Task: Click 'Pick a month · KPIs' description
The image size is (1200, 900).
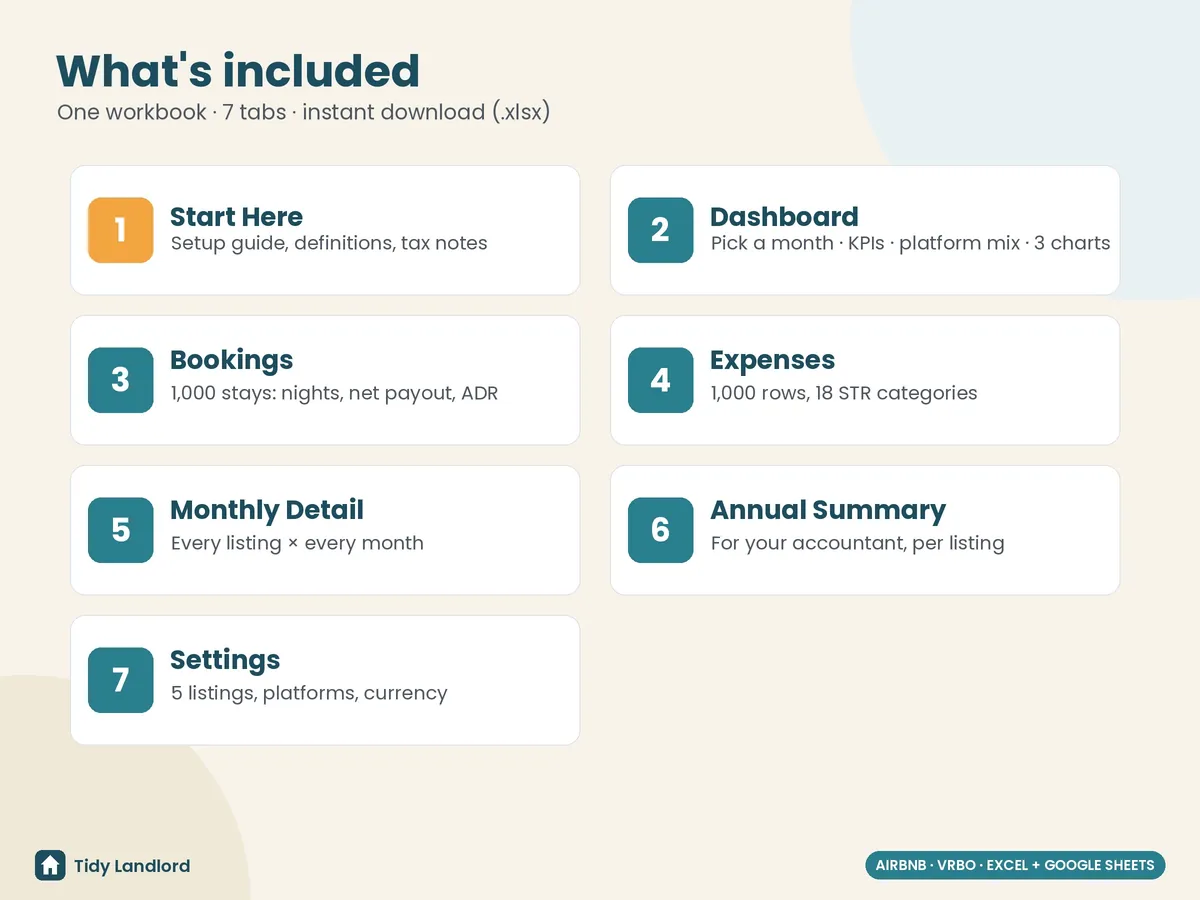Action: (910, 243)
